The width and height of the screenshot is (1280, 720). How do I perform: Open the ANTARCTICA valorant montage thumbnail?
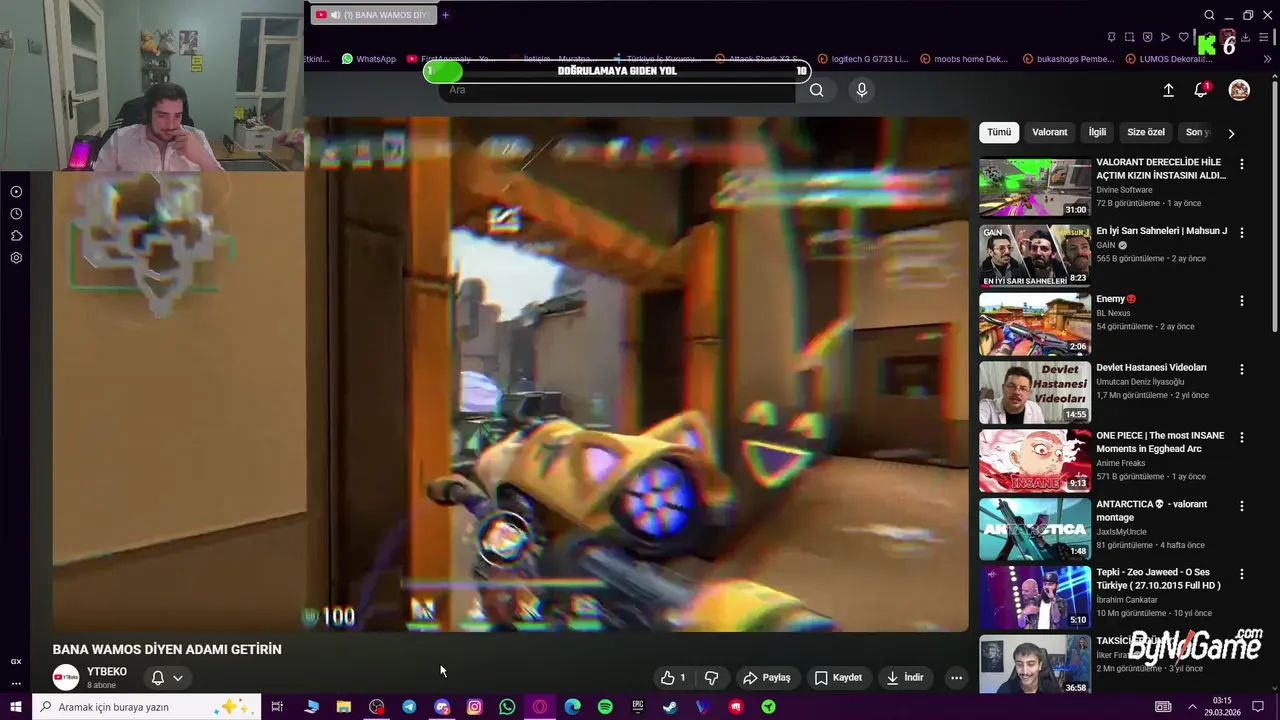tap(1035, 529)
